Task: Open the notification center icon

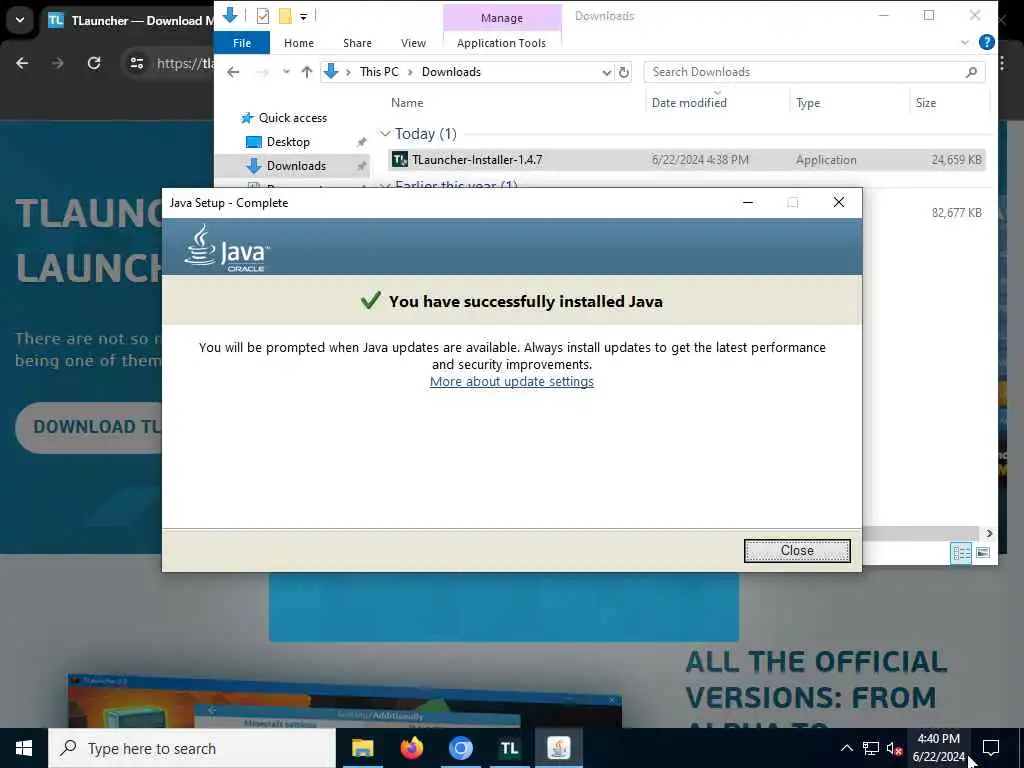Action: pyautogui.click(x=991, y=748)
